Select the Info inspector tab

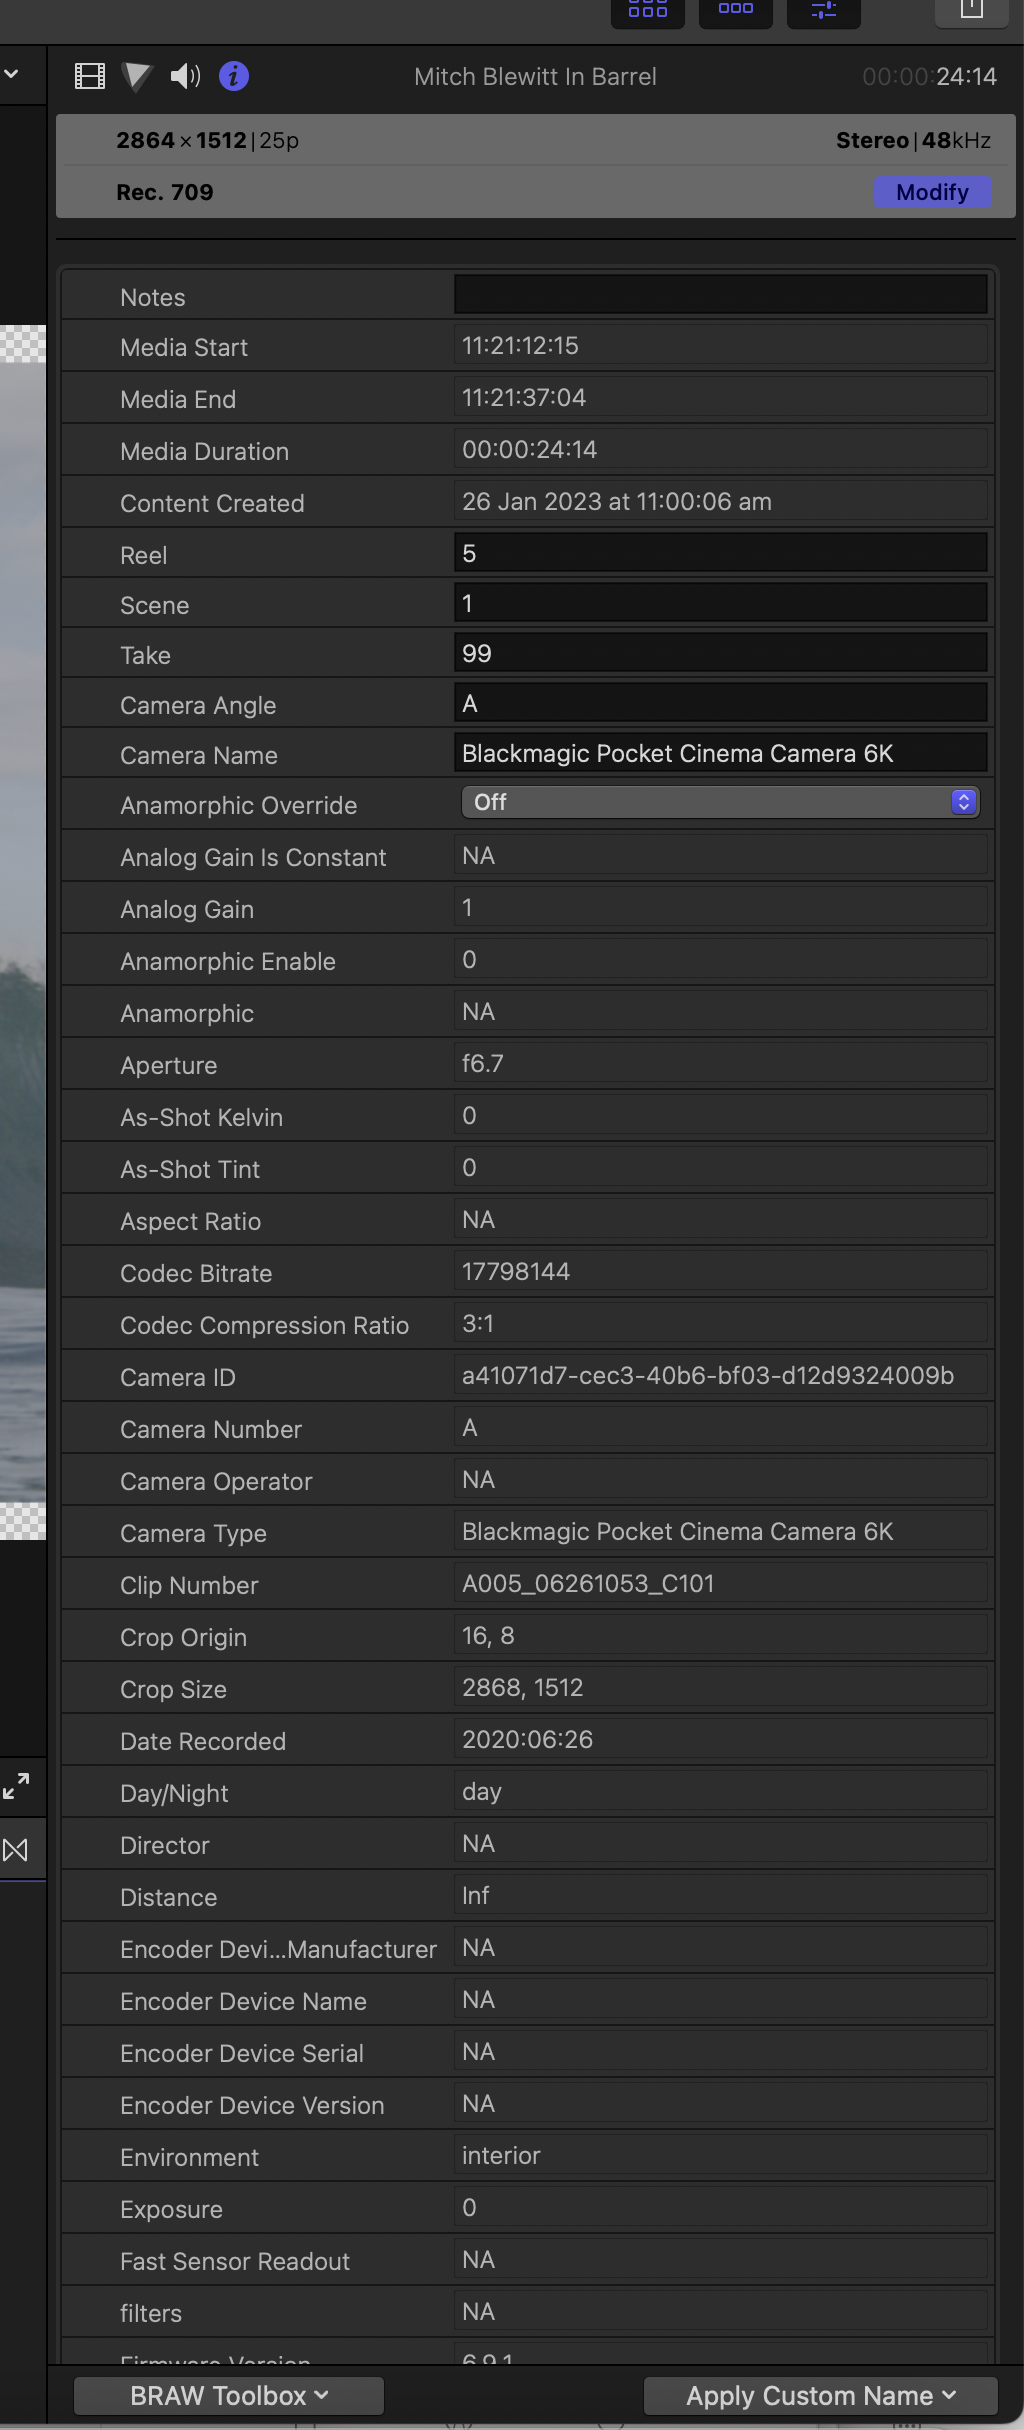pyautogui.click(x=233, y=76)
